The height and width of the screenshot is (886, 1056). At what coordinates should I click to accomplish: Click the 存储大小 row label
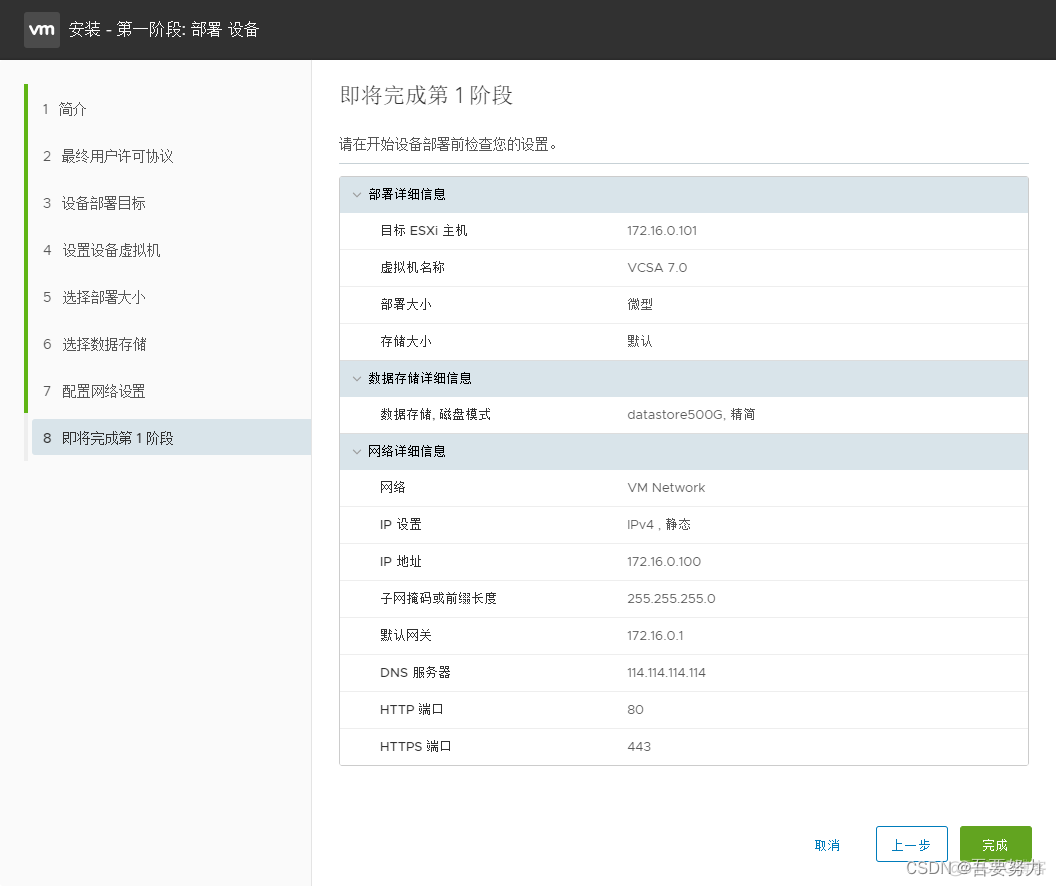pyautogui.click(x=405, y=341)
